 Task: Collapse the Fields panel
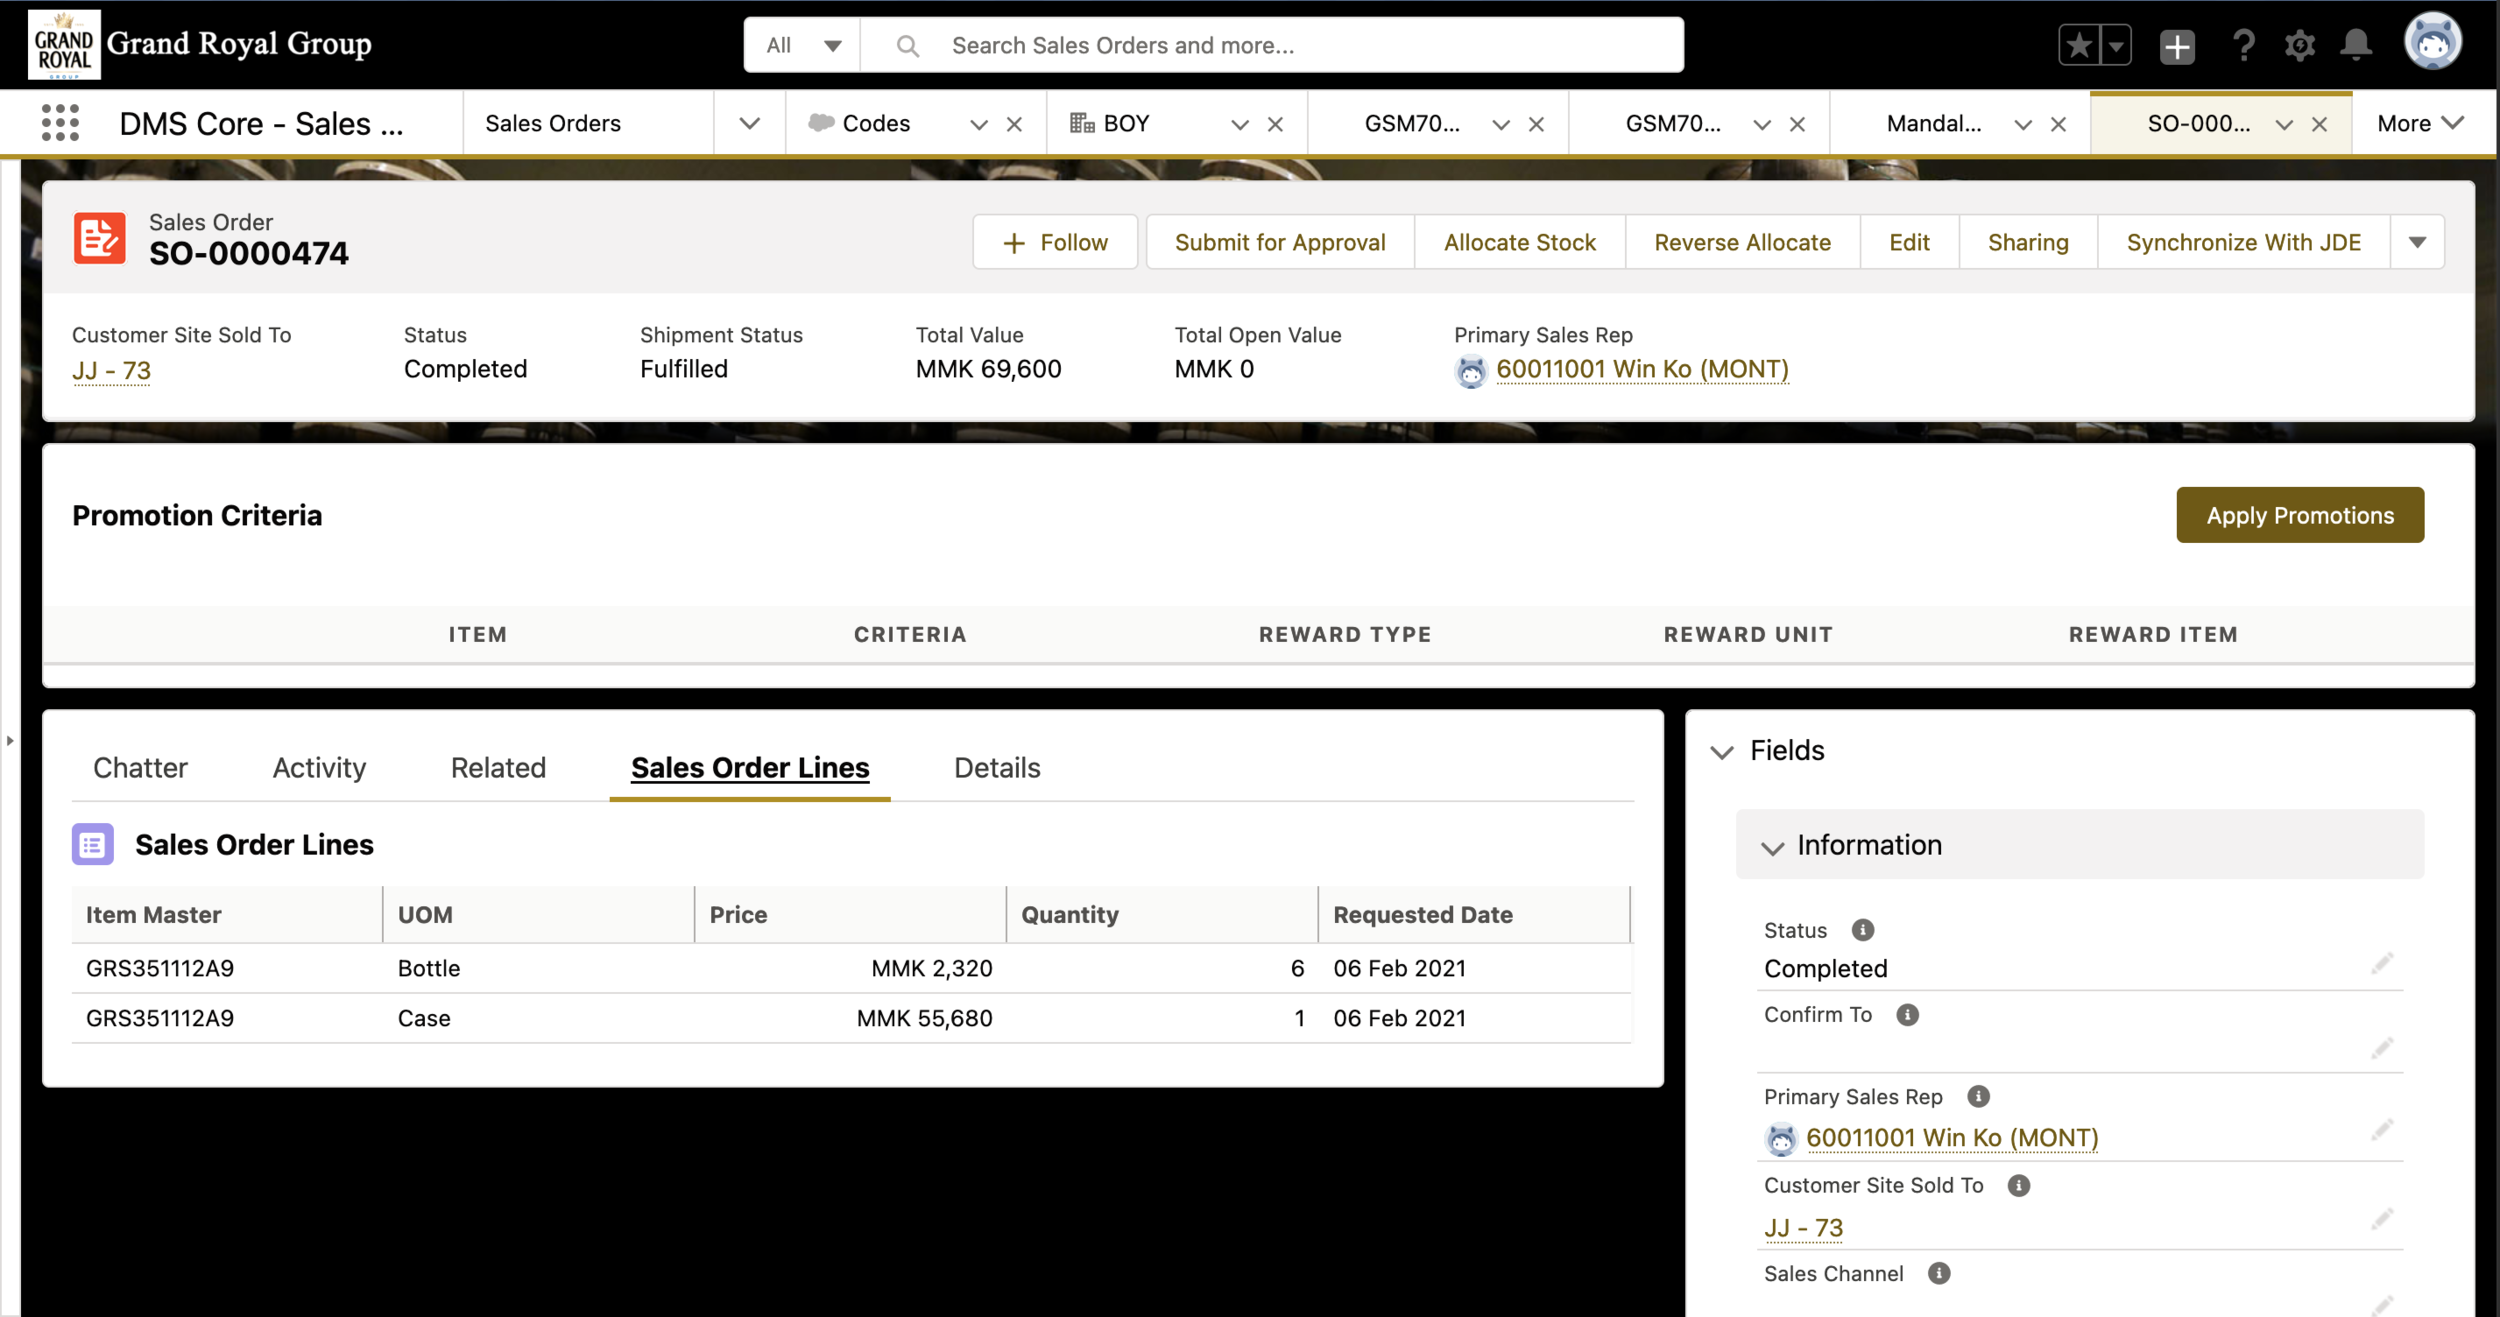(x=1722, y=752)
